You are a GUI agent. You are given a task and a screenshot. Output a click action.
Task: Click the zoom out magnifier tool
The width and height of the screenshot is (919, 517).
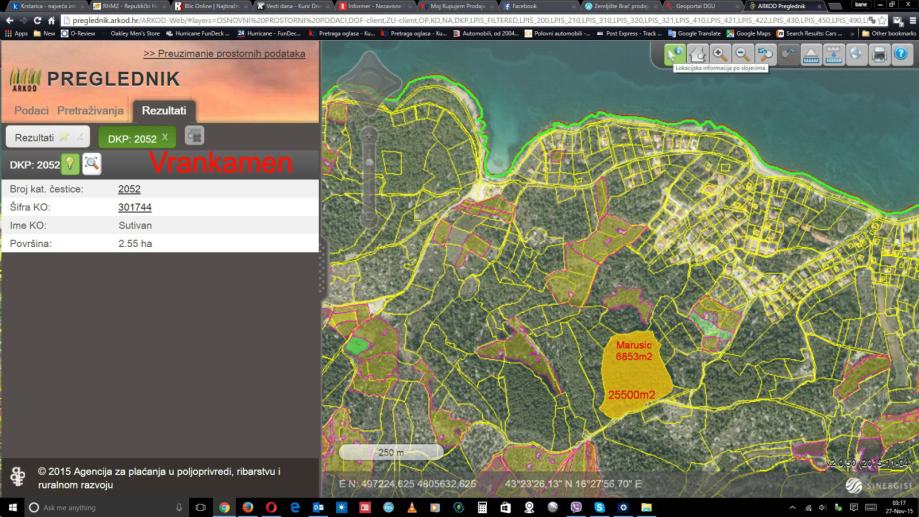point(742,54)
